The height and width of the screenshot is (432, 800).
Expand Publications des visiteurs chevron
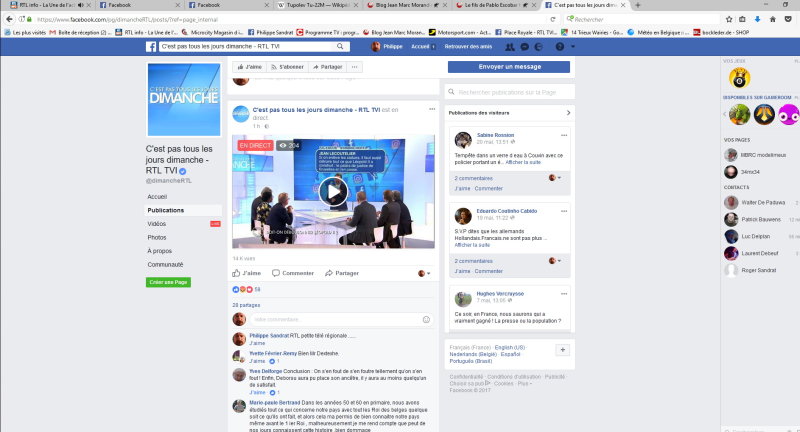[568, 113]
